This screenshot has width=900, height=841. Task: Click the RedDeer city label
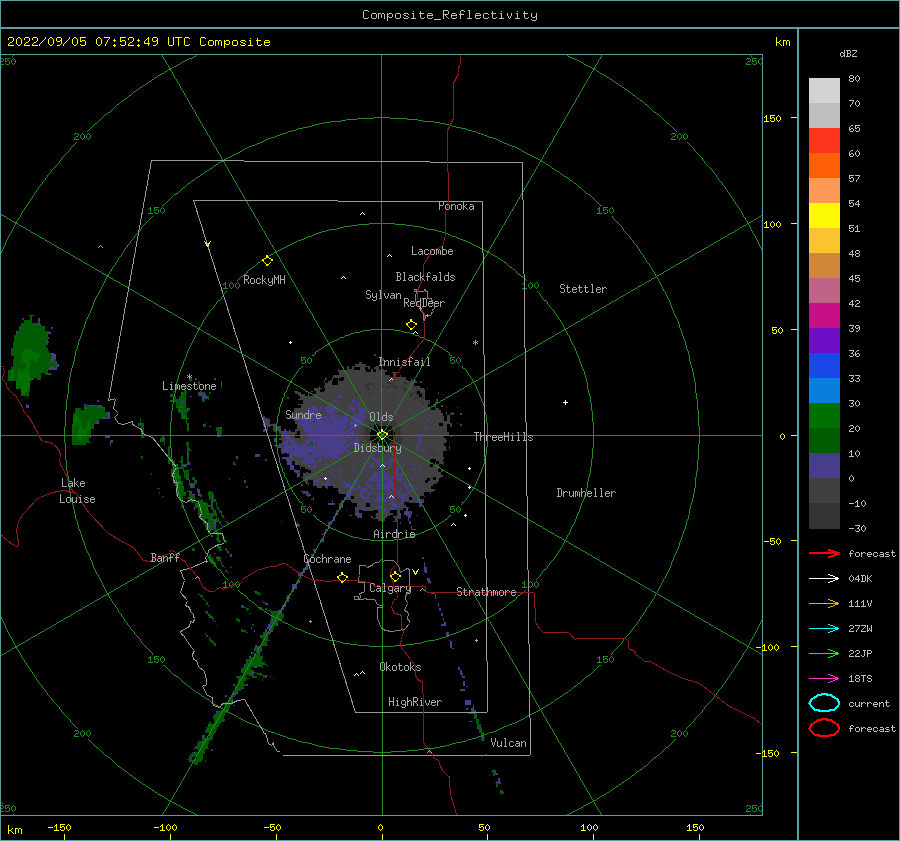point(424,303)
